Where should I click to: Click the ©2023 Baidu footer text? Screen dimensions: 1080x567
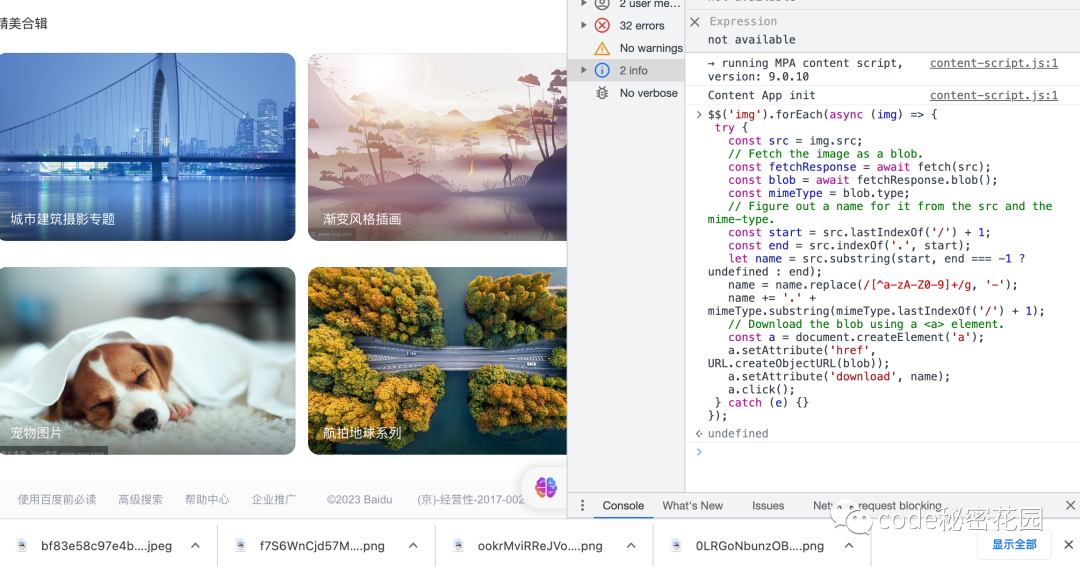[360, 499]
